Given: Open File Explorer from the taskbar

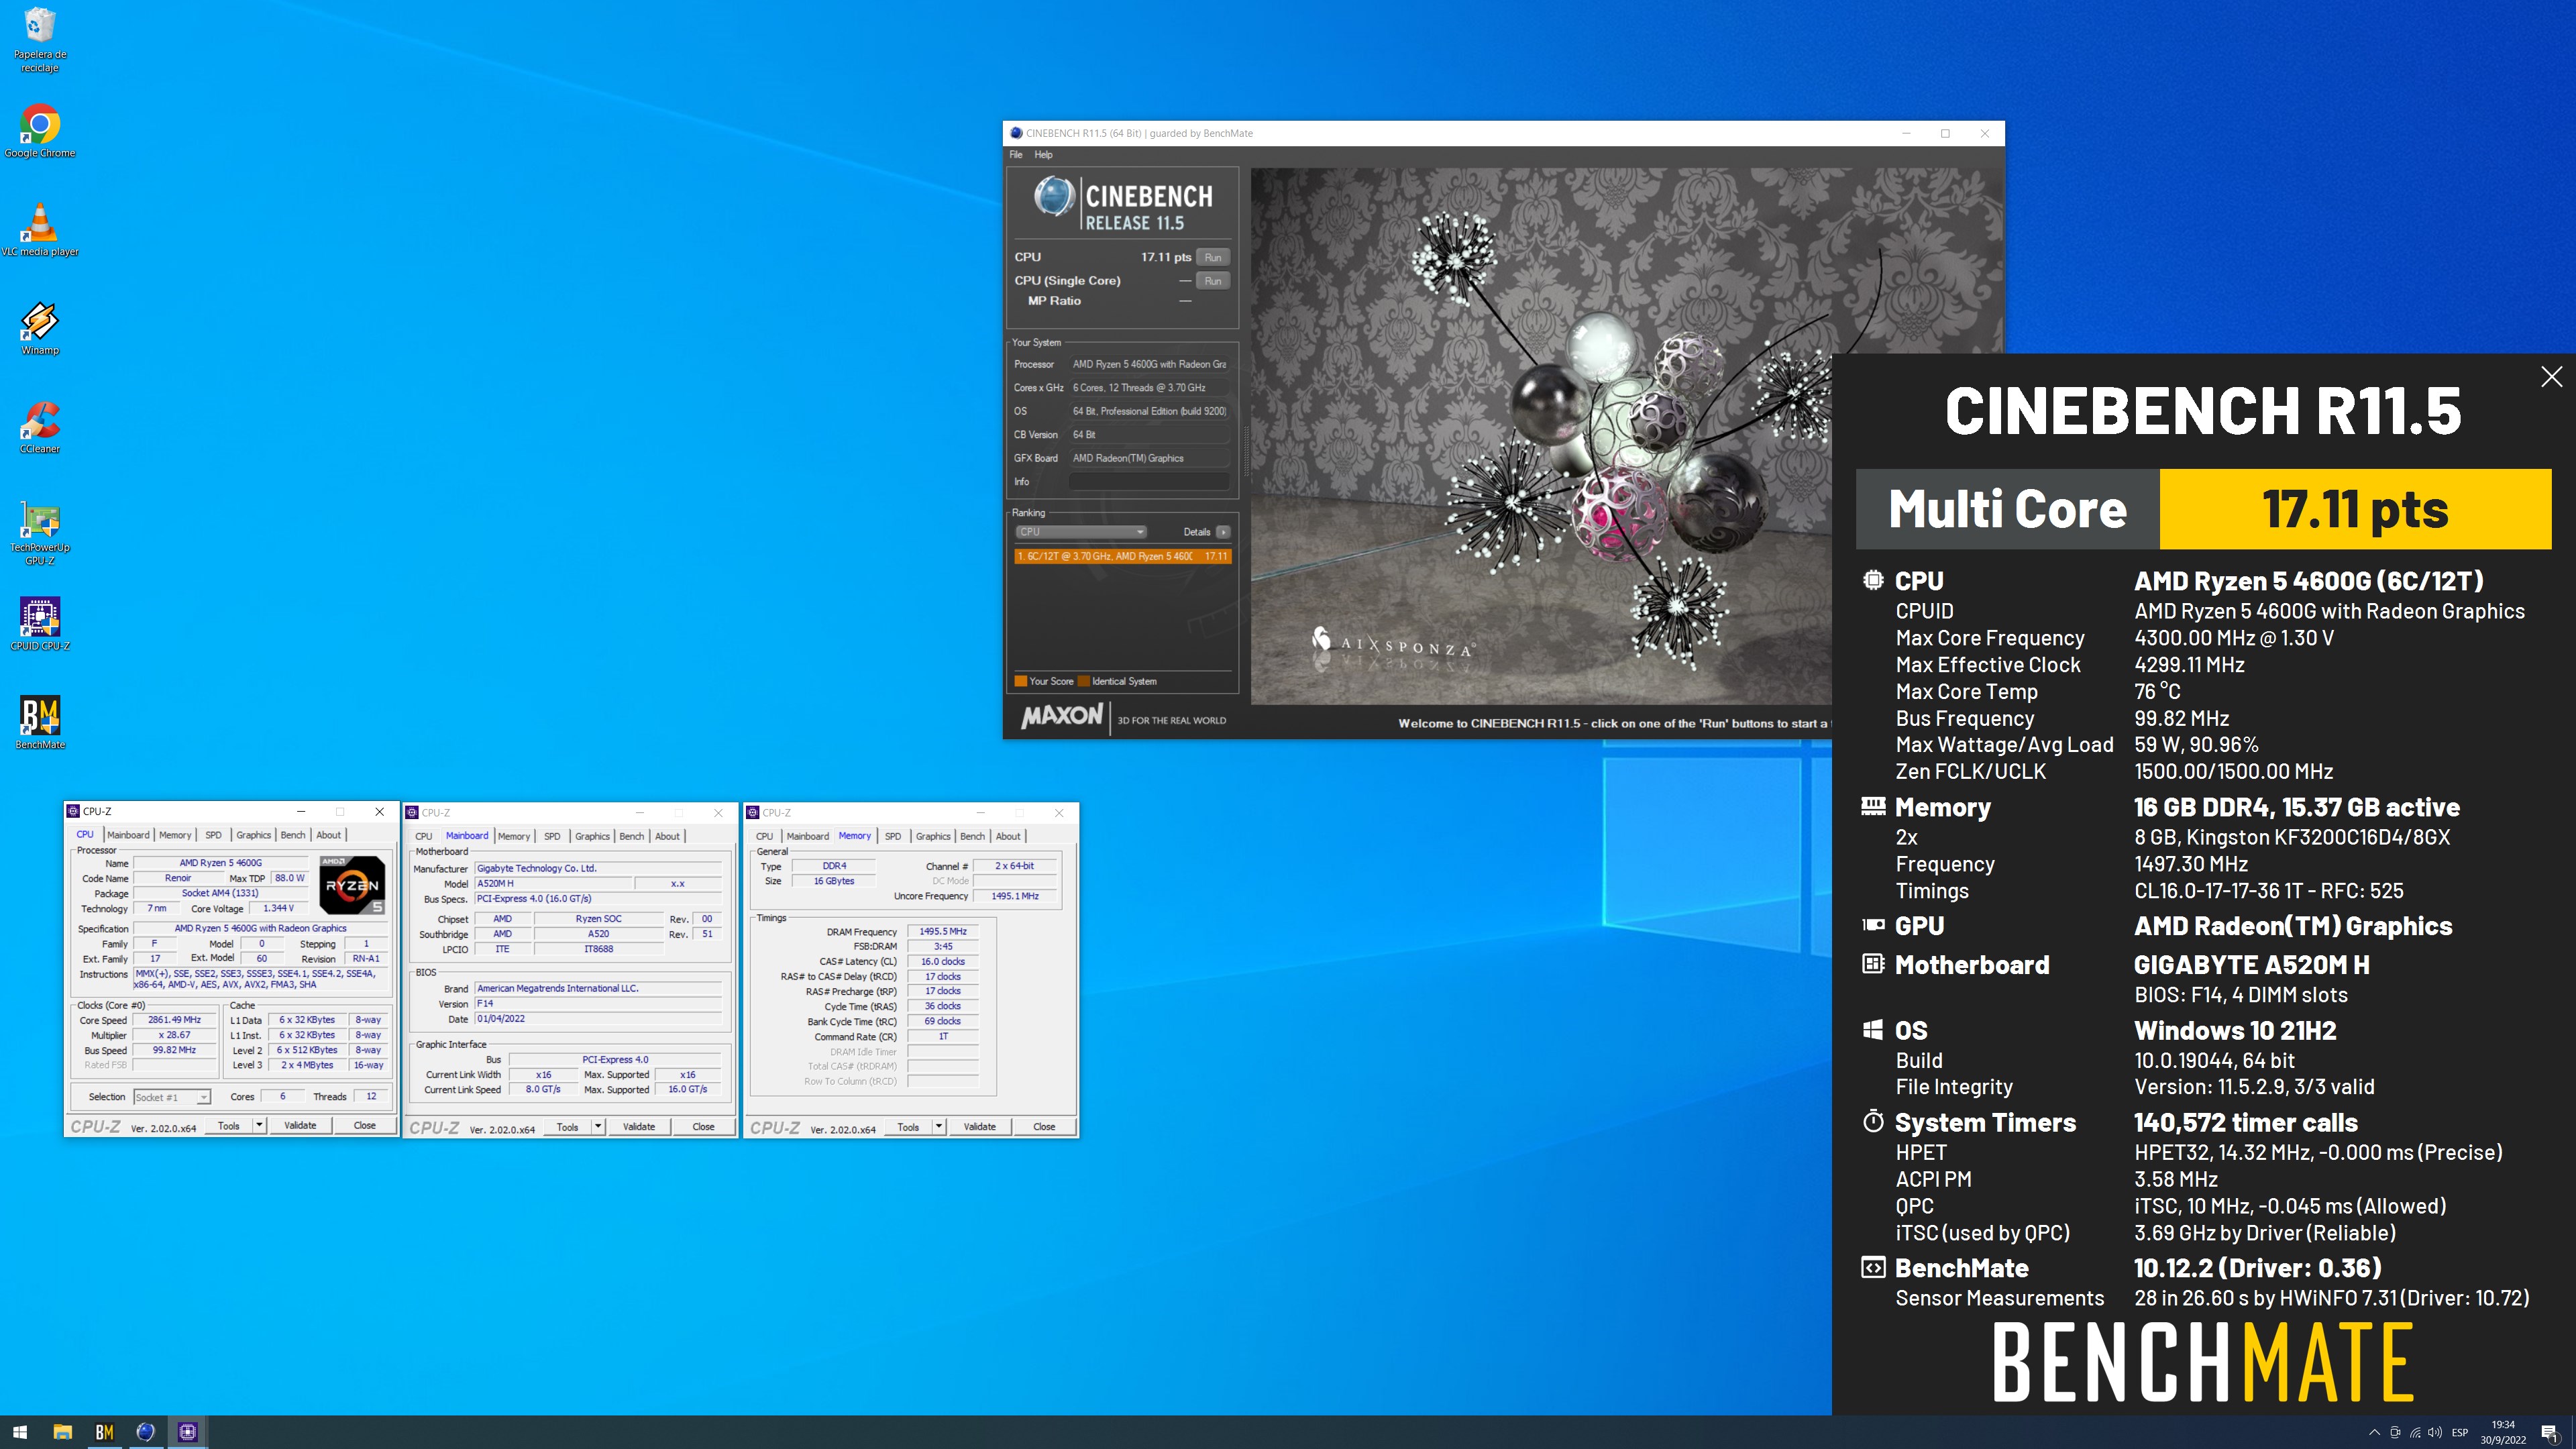Looking at the screenshot, I should click(x=62, y=1432).
